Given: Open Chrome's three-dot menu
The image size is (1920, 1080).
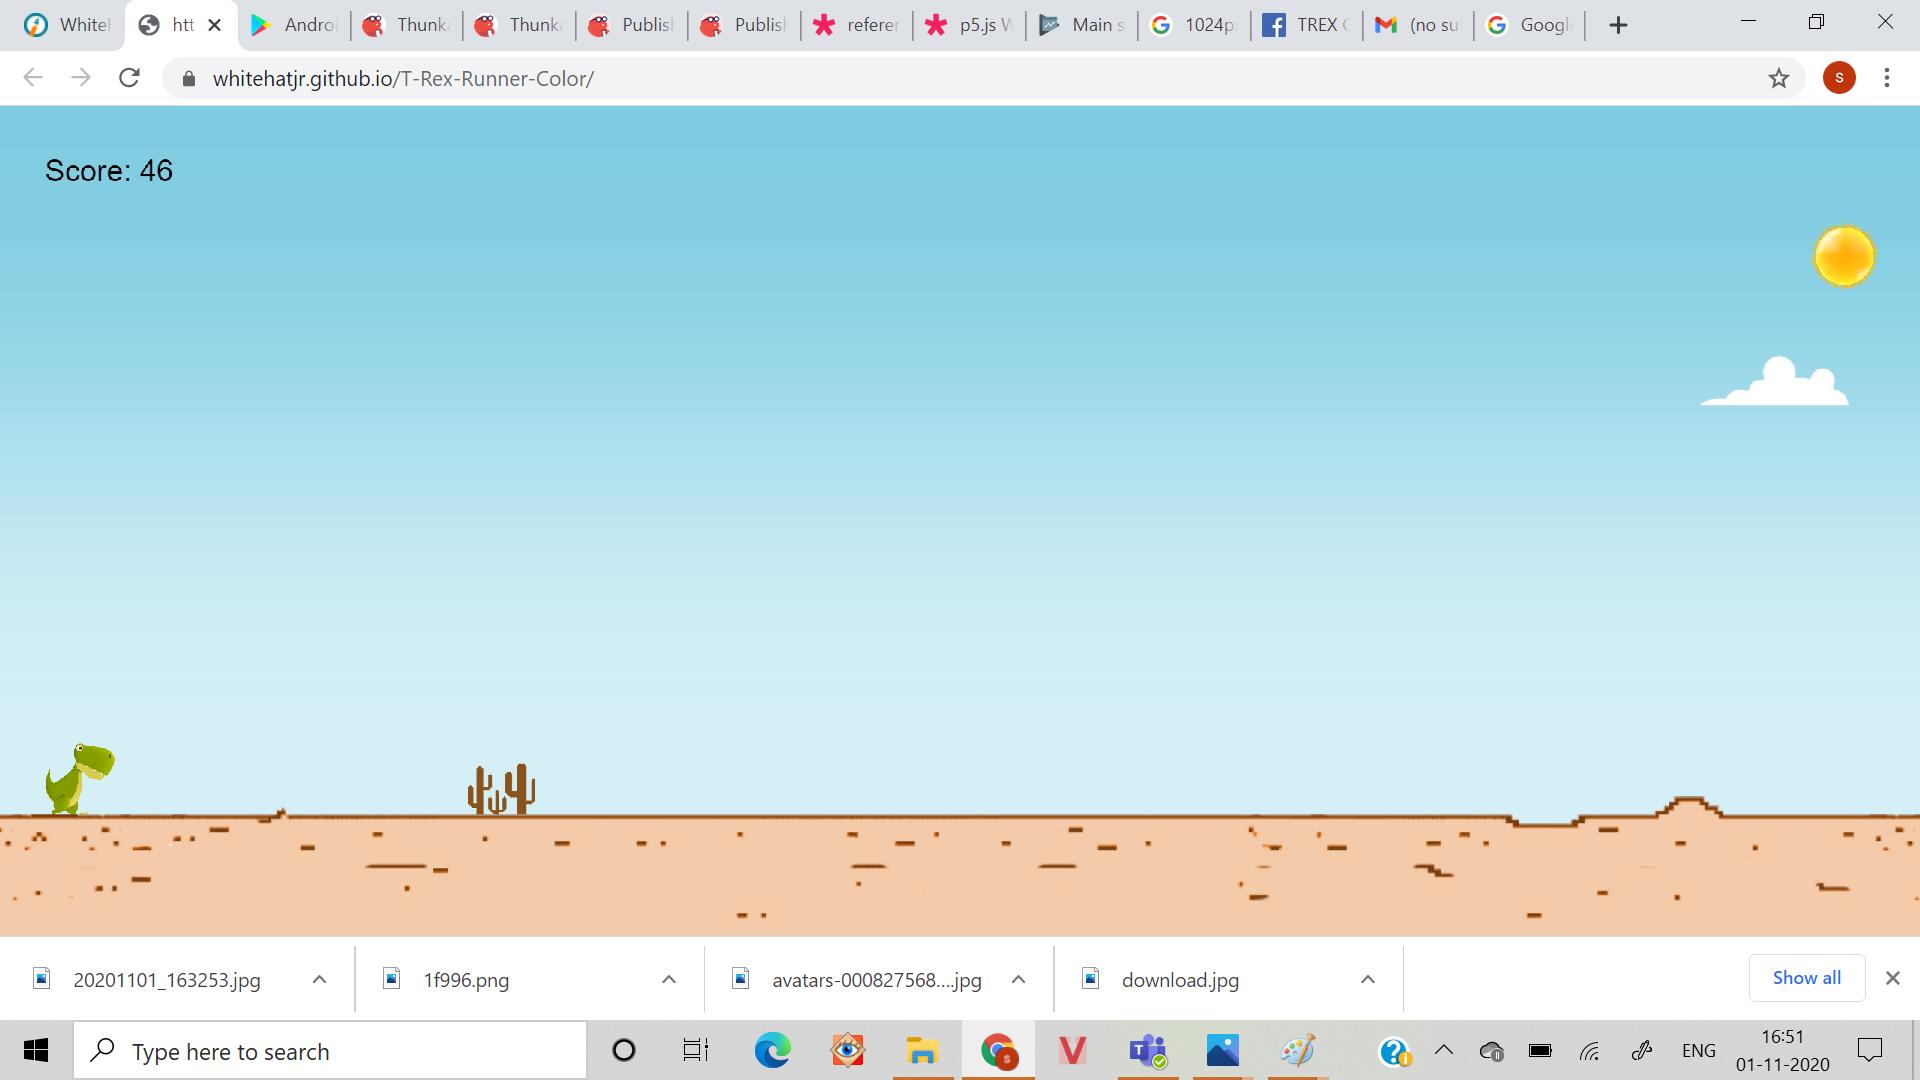Looking at the screenshot, I should [1887, 78].
